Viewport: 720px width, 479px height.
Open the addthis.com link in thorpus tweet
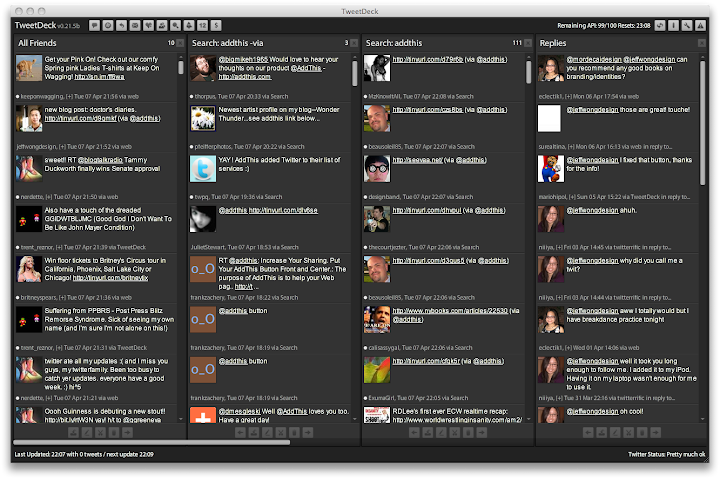245,77
